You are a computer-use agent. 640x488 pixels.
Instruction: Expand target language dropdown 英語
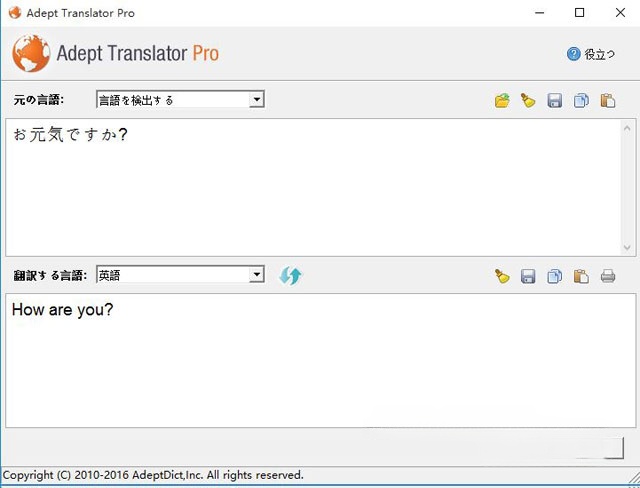(256, 274)
